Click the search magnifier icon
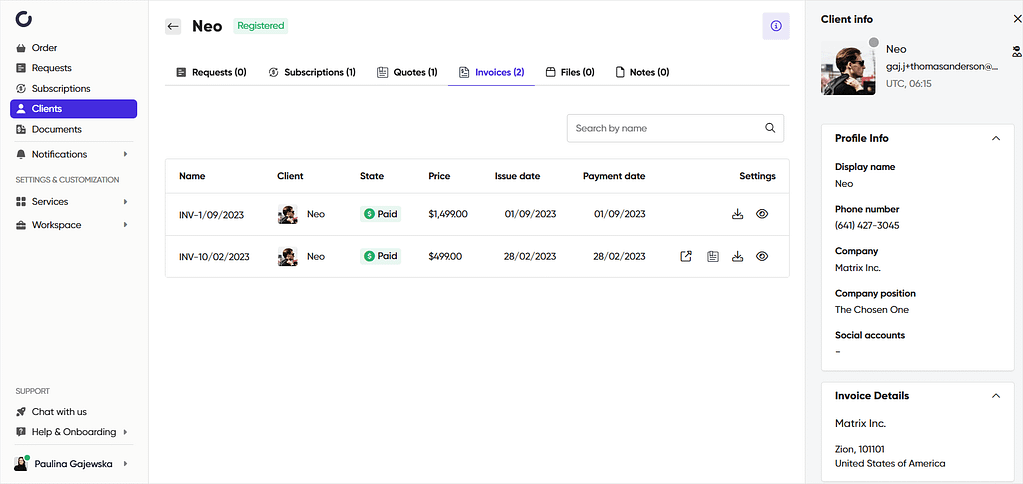 (x=771, y=128)
